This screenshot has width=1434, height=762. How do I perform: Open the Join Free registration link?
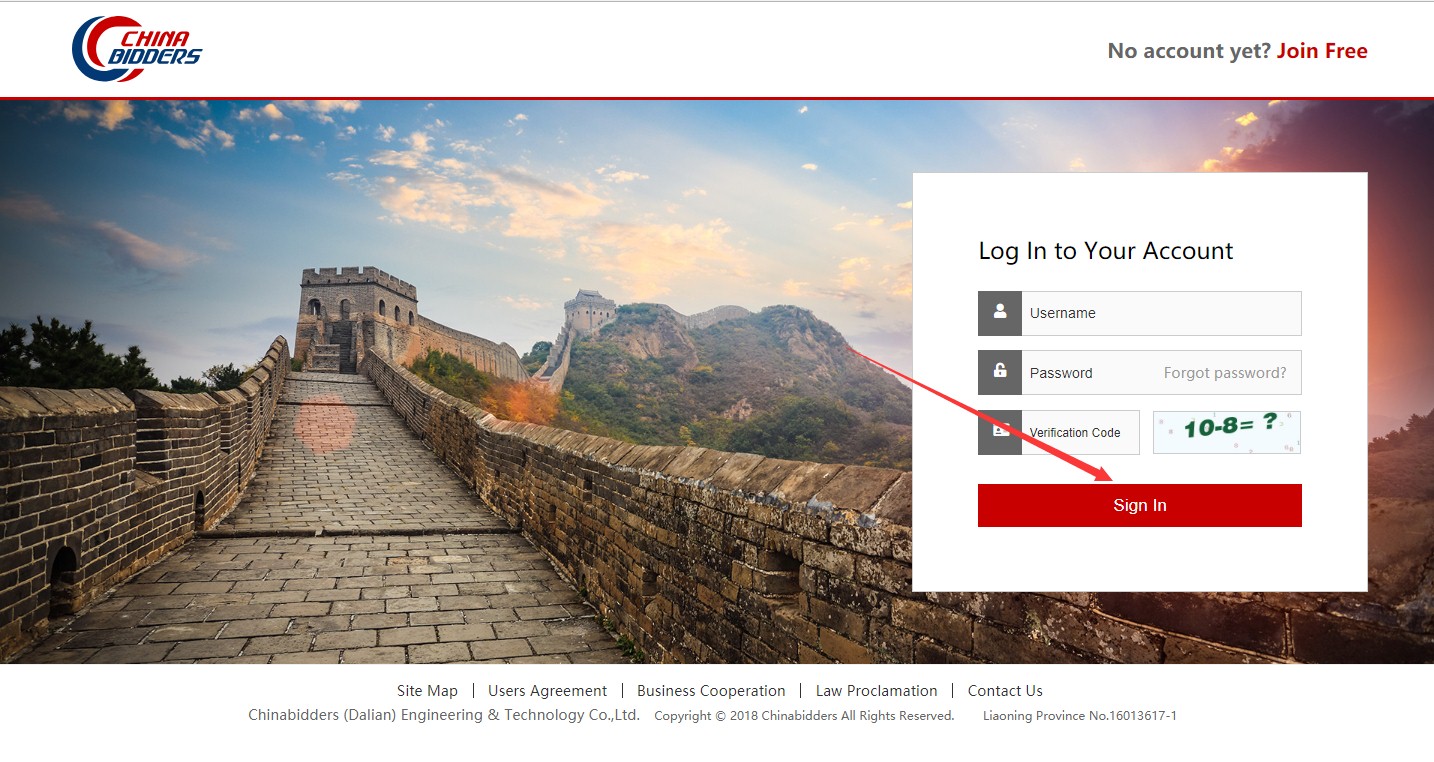click(1322, 51)
